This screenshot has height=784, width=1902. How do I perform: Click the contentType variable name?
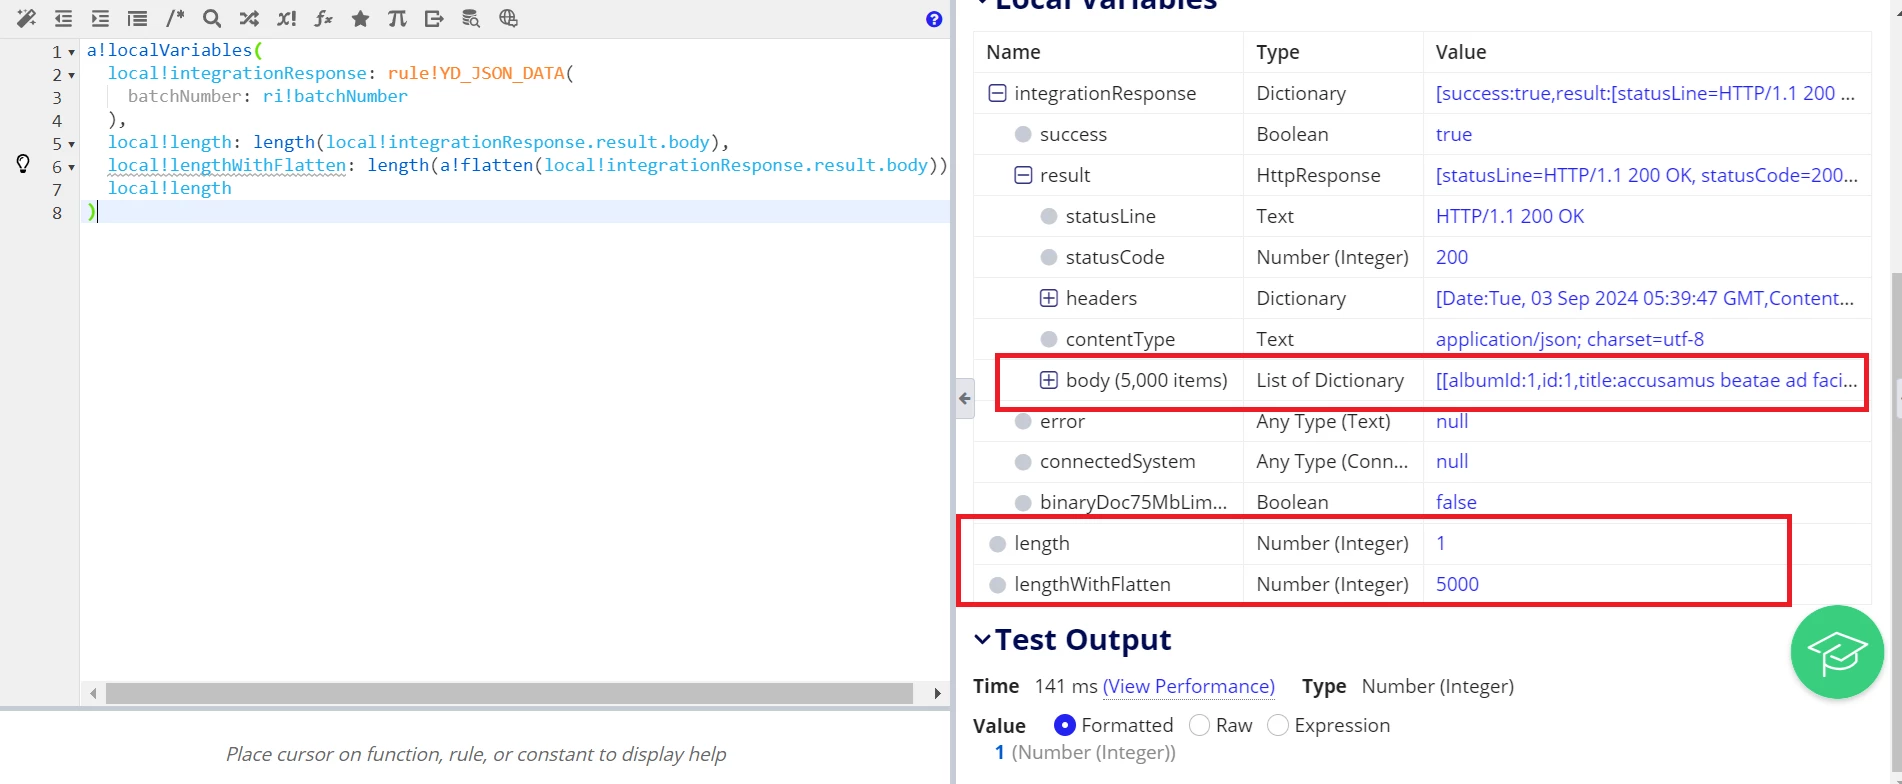click(1120, 339)
